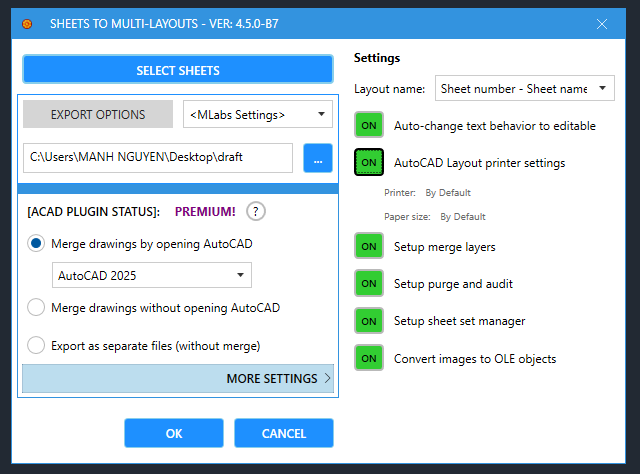Select Merge drawings without opening AutoCAD
Image resolution: width=640 pixels, height=474 pixels.
tap(36, 307)
